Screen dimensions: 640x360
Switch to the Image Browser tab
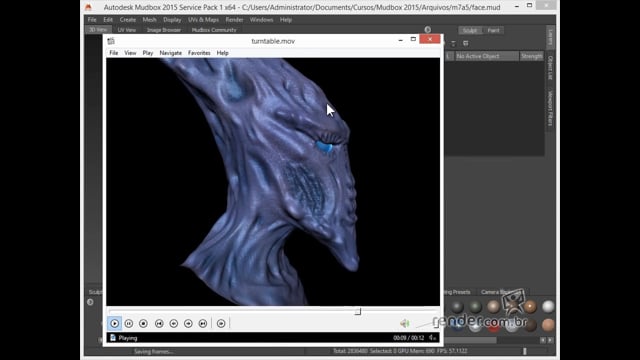point(164,30)
